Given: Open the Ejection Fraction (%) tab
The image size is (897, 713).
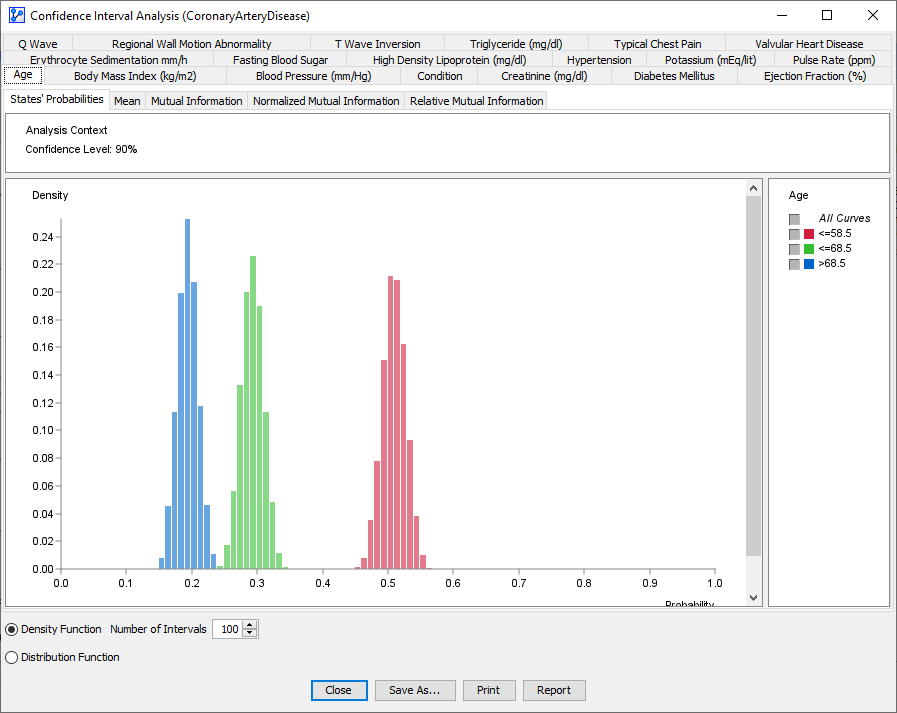Looking at the screenshot, I should tap(814, 76).
